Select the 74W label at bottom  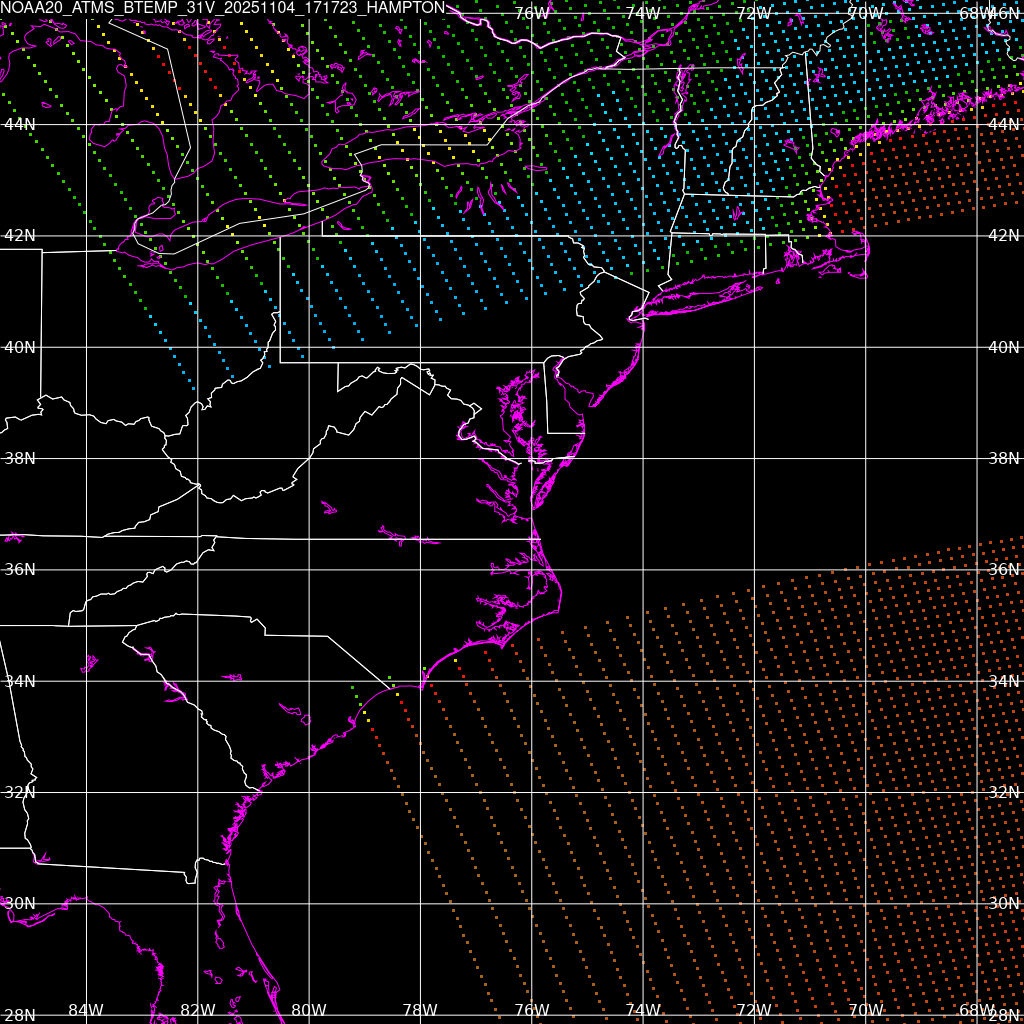coord(643,1010)
